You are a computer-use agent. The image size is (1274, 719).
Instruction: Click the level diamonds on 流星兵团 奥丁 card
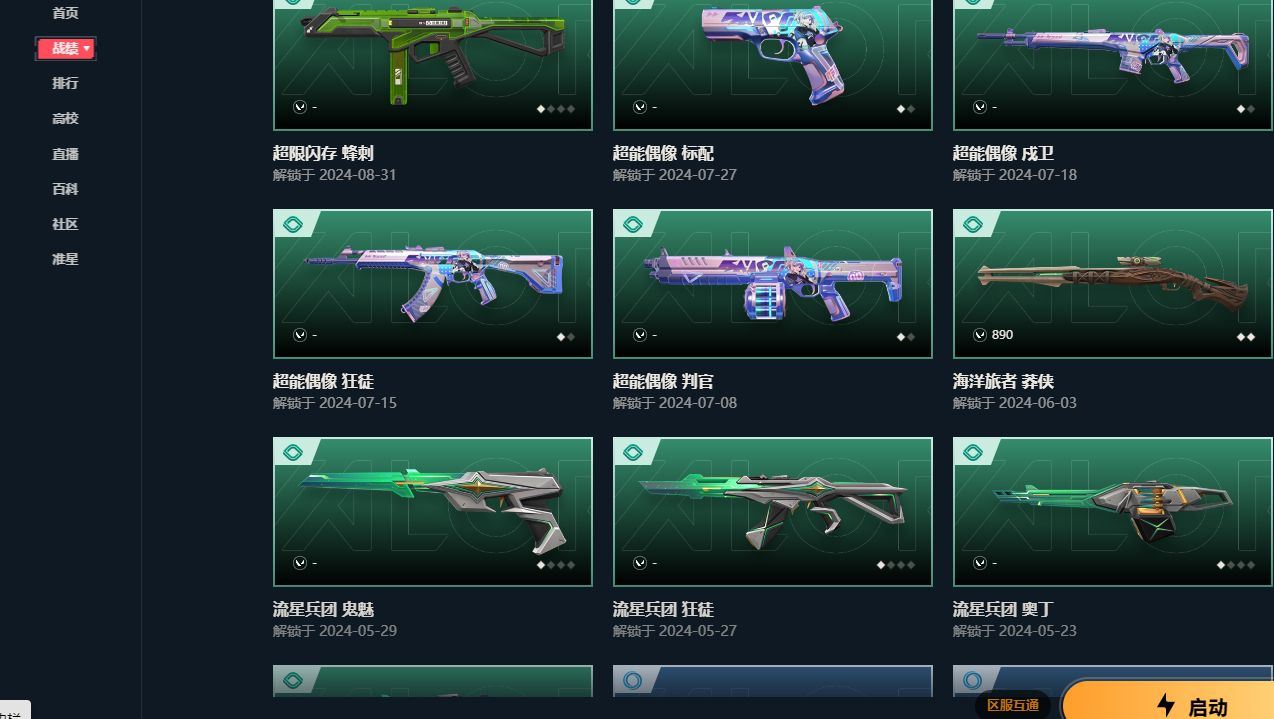pos(1235,565)
